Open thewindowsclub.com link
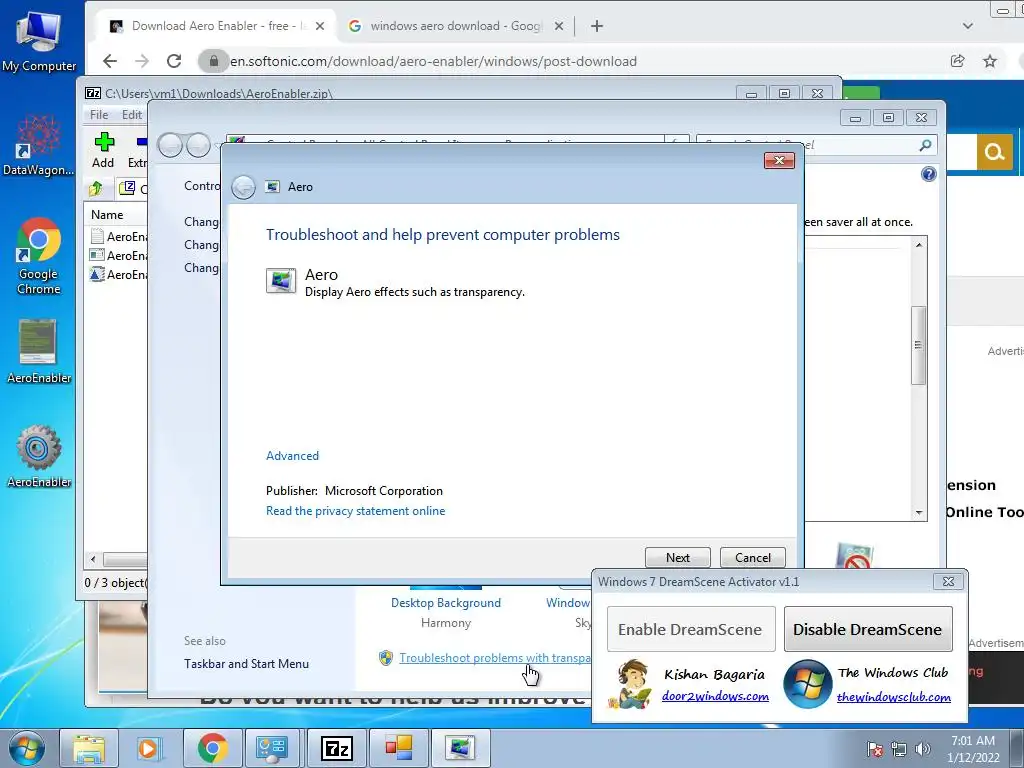Image resolution: width=1024 pixels, height=768 pixels. (893, 697)
